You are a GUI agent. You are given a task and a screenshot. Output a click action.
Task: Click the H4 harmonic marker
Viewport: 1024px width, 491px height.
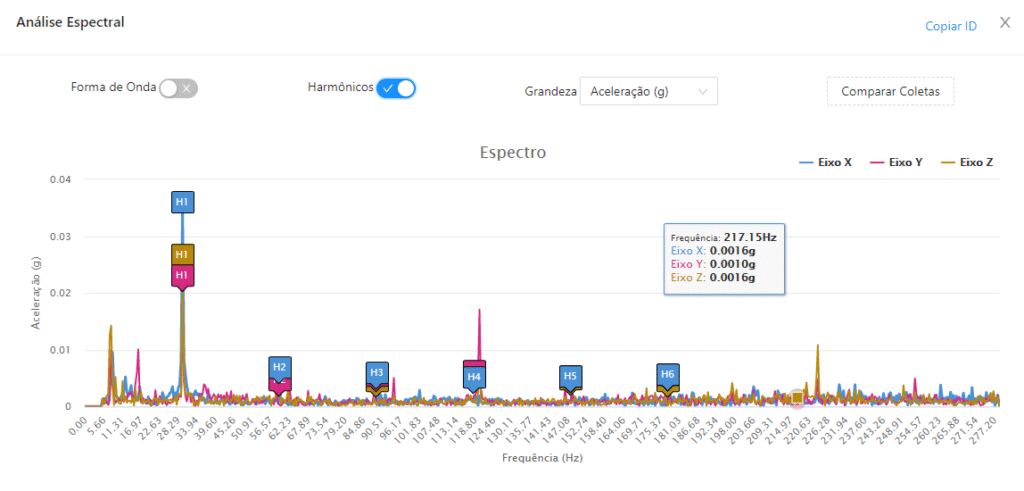click(x=474, y=377)
